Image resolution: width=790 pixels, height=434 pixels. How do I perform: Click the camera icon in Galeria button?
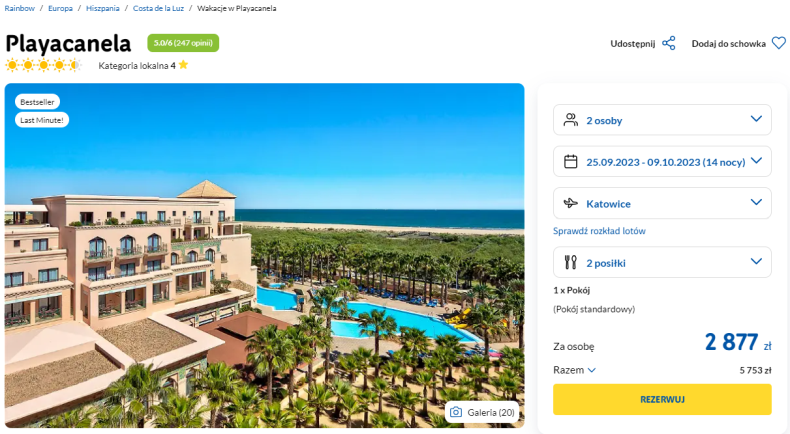tap(456, 412)
